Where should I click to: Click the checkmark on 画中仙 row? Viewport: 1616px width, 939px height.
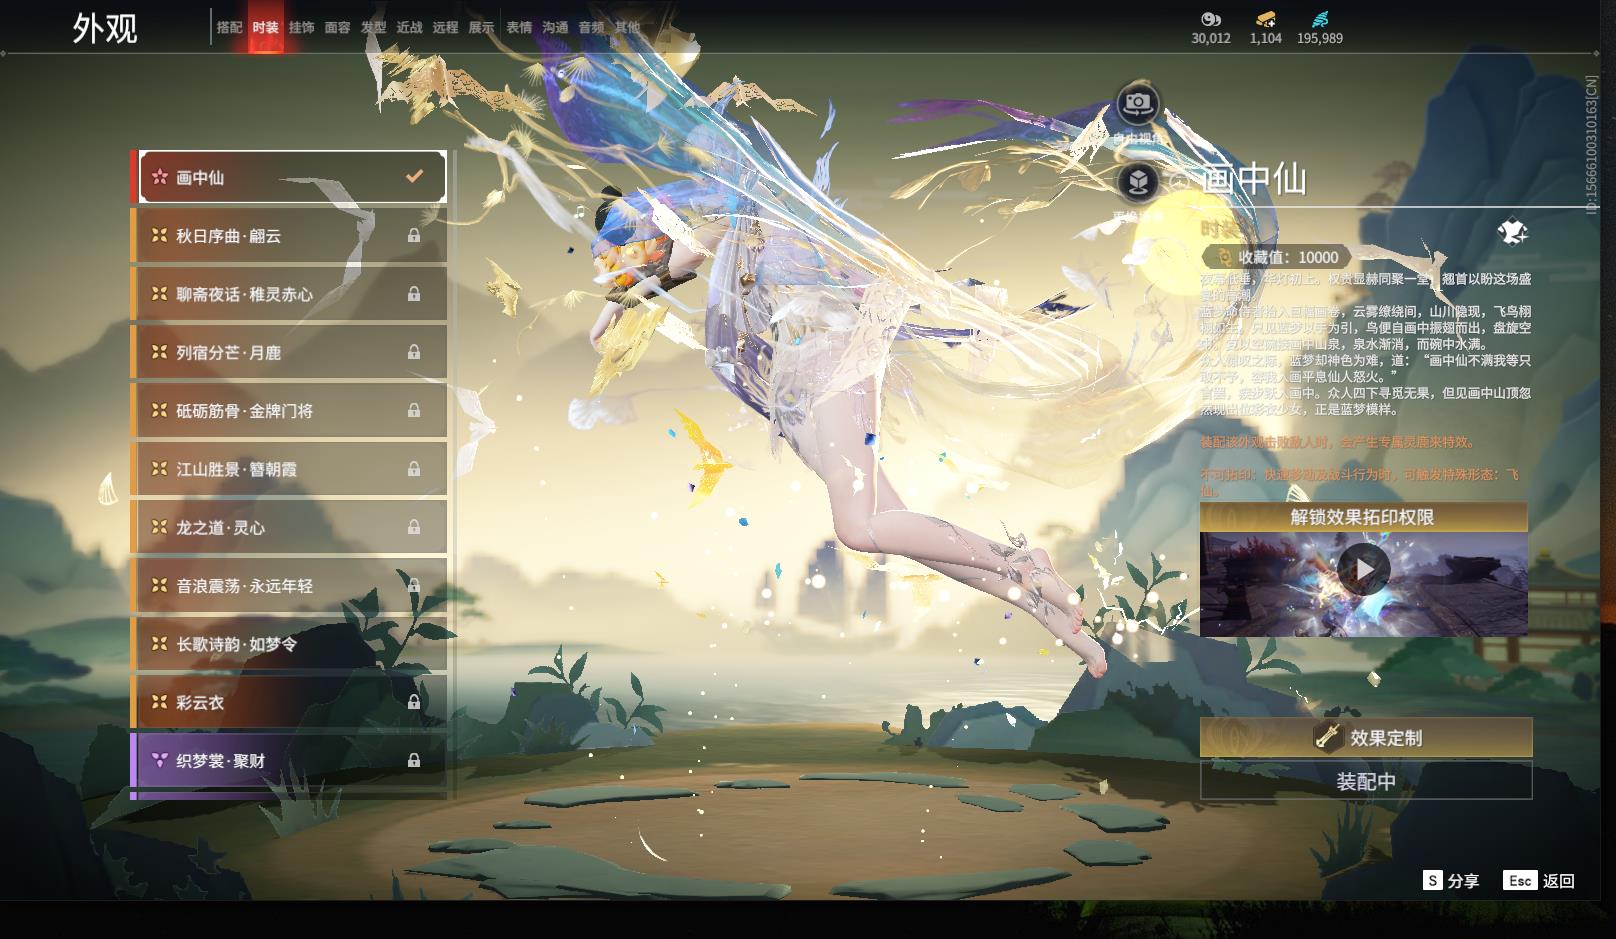[414, 176]
